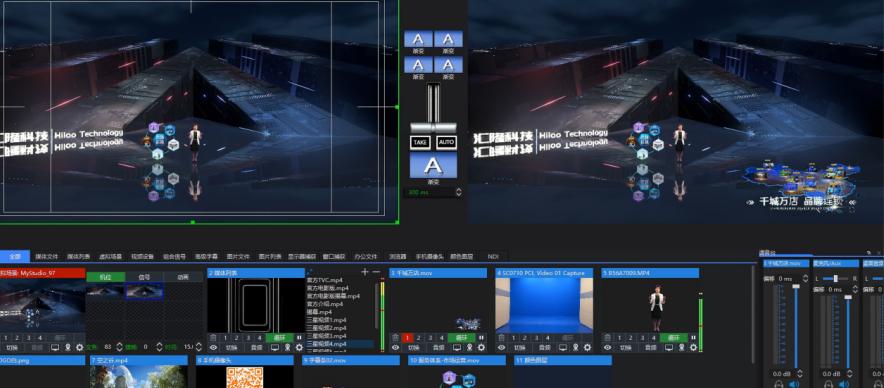This screenshot has height=388, width=884.
Task: Toggle eye visibility on input 4 Capture
Action: pyautogui.click(x=501, y=347)
